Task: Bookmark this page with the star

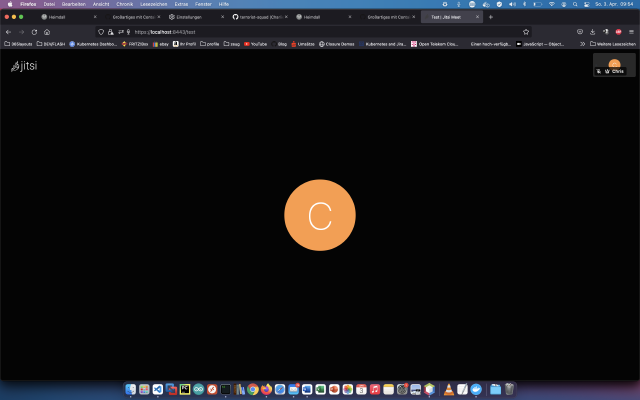Action: point(526,32)
